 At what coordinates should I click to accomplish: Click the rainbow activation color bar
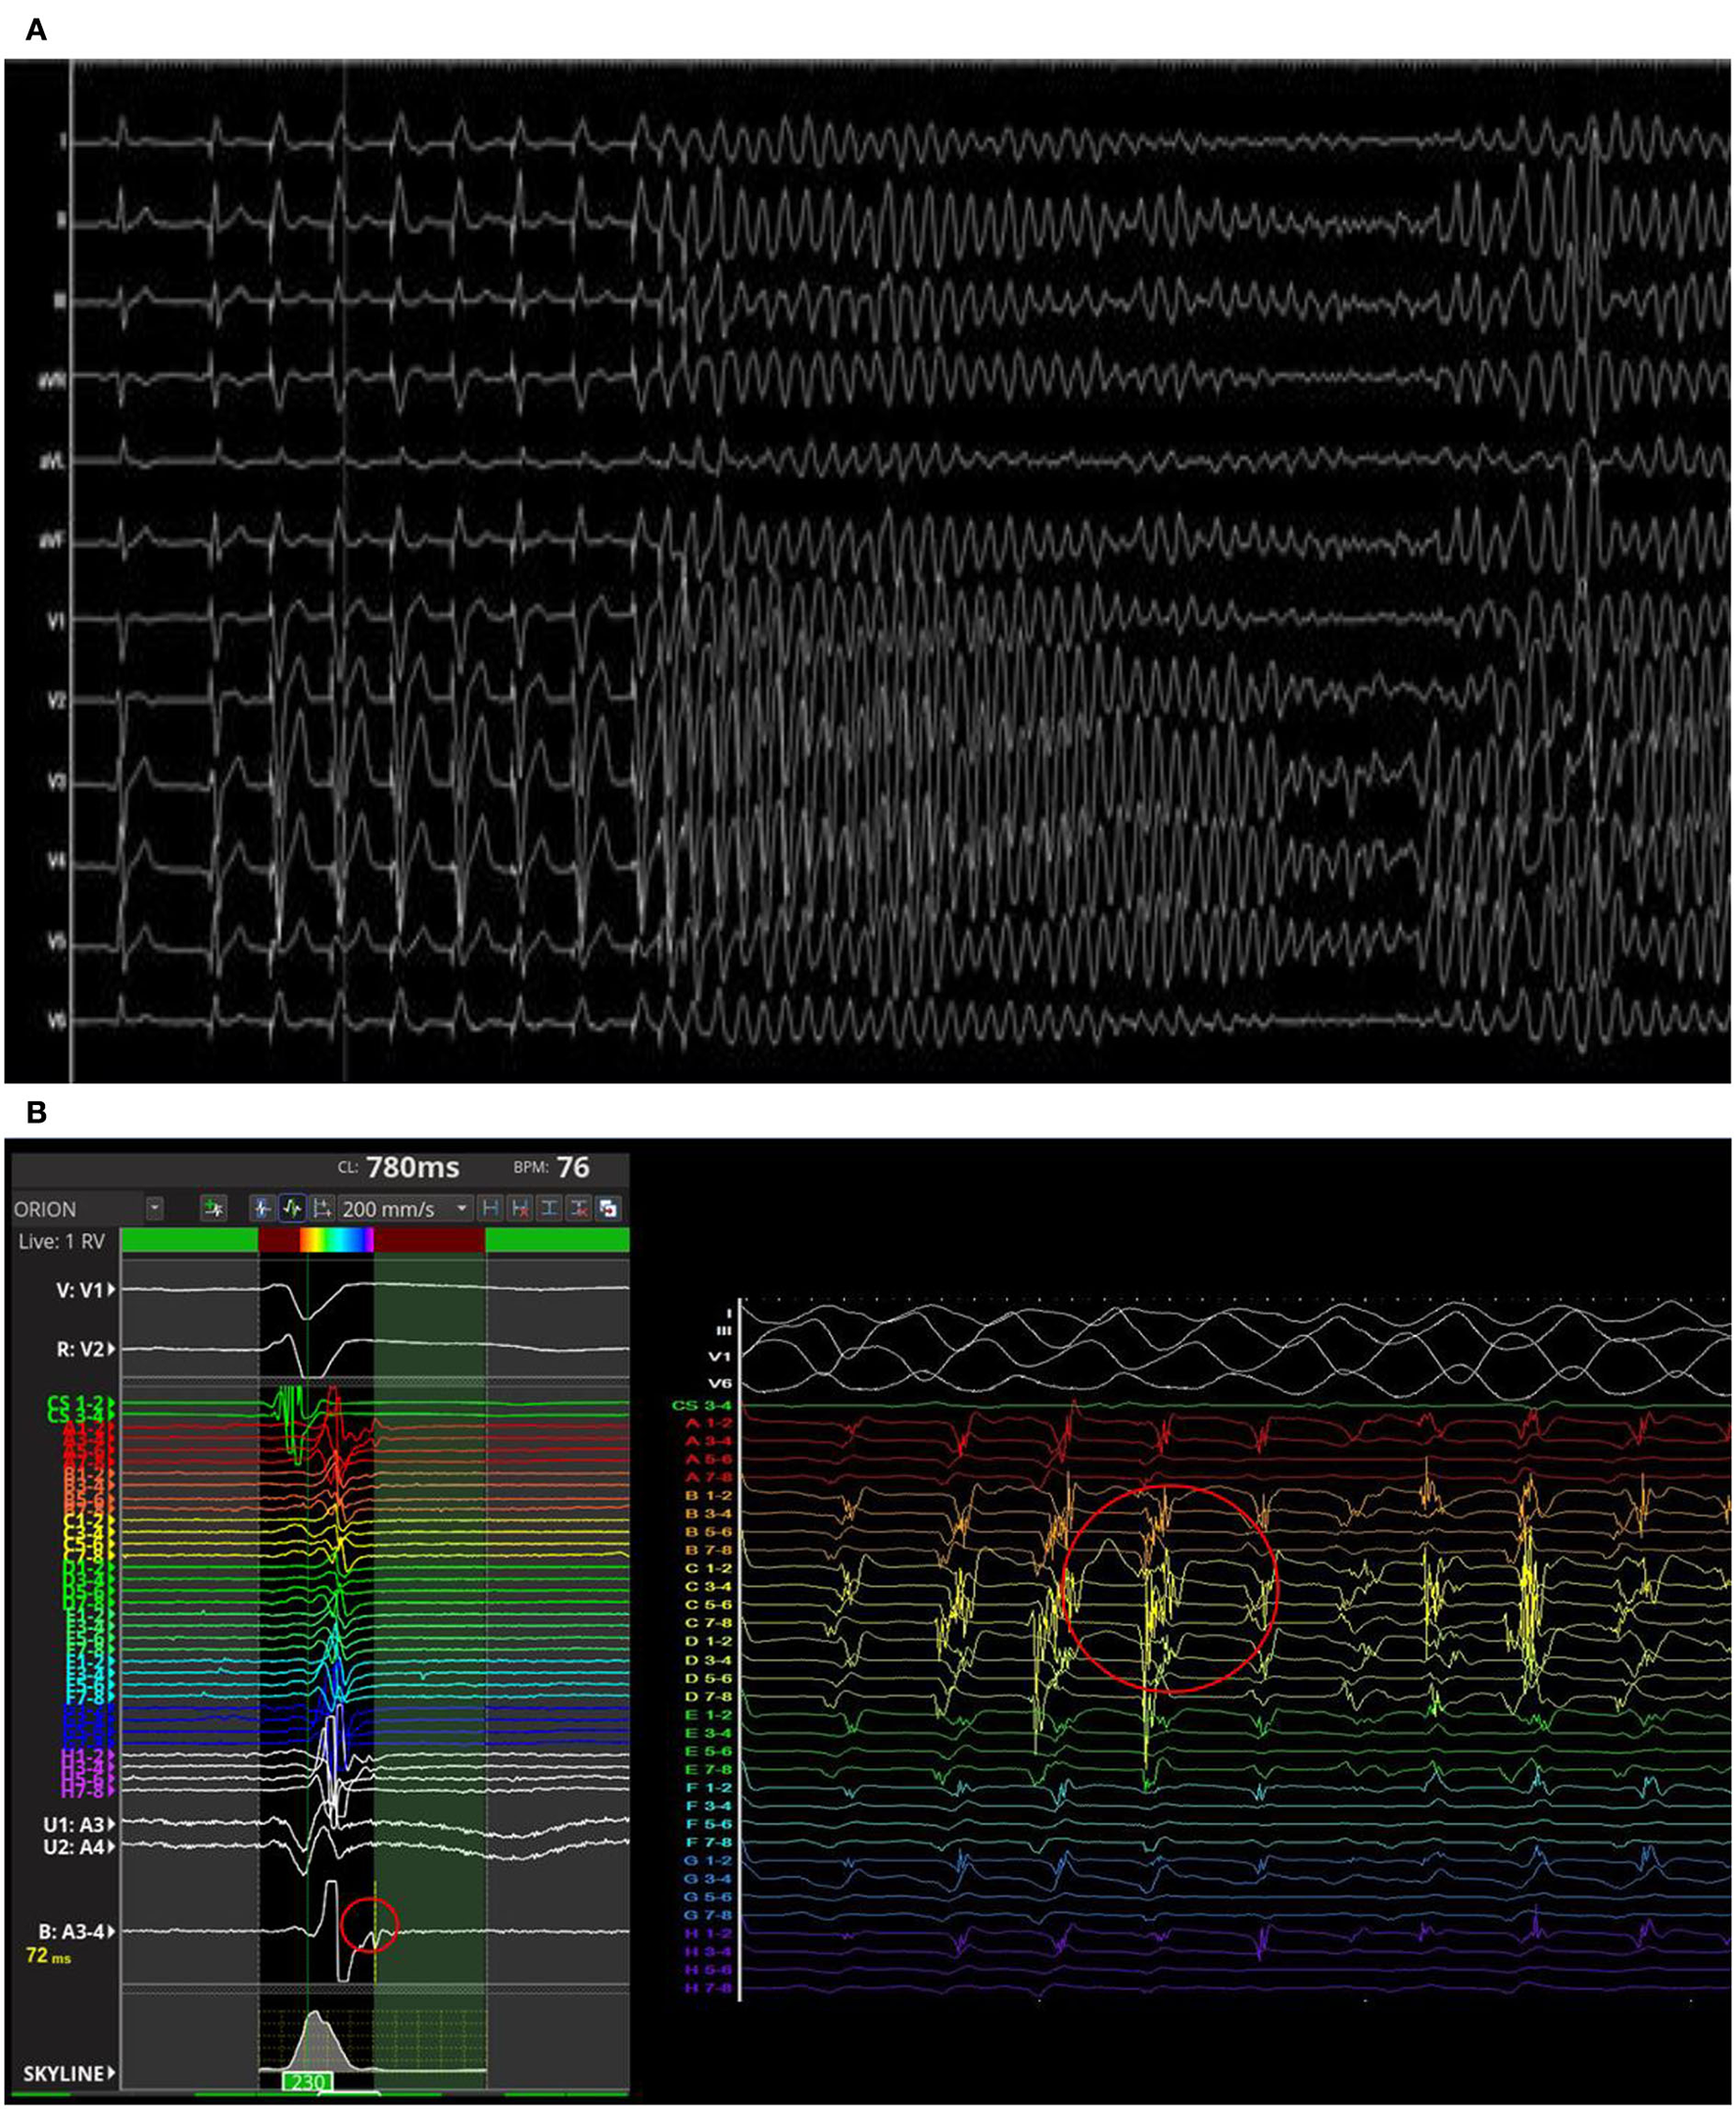pos(337,1239)
